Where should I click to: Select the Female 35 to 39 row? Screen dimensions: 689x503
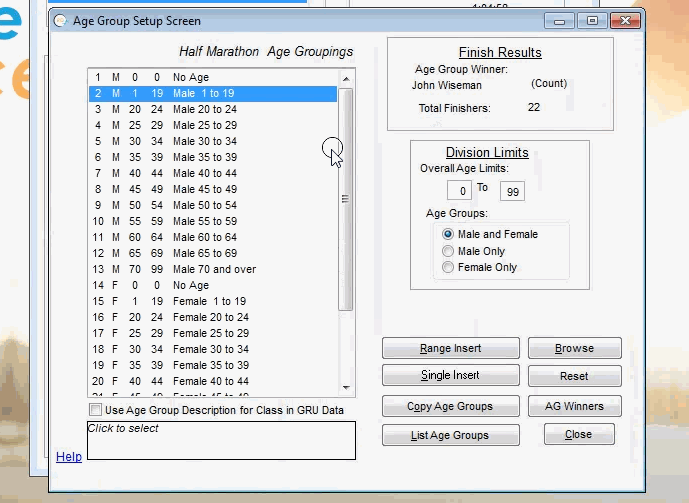pyautogui.click(x=213, y=365)
